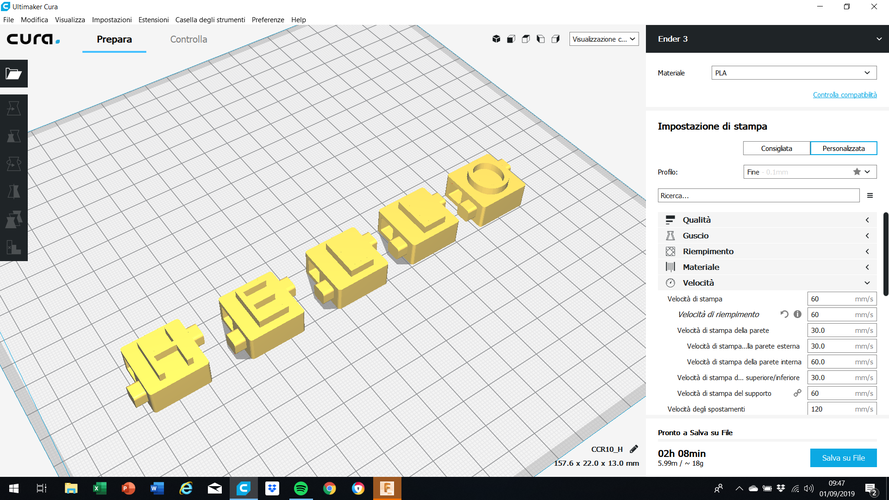Screen dimensions: 889x500
Task: Switch to front view cube icon
Action: [x=511, y=39]
